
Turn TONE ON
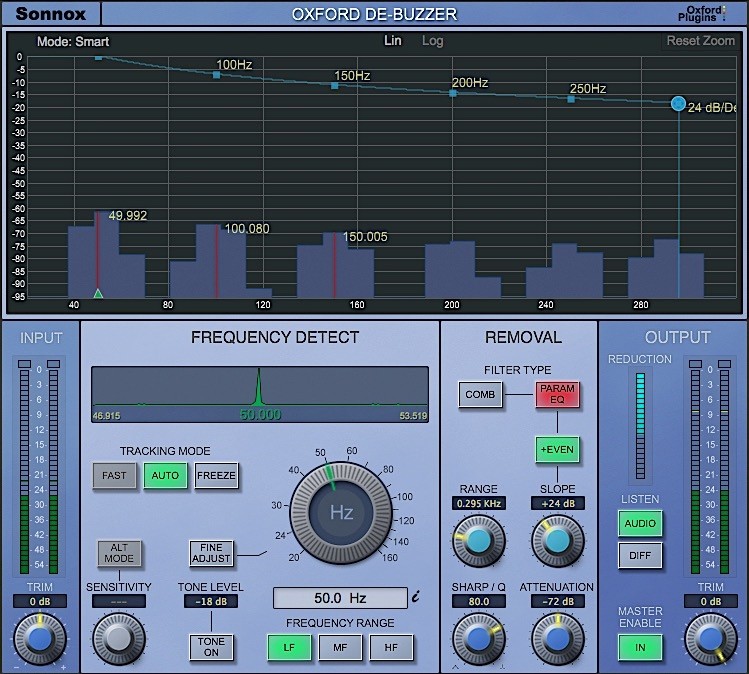[x=211, y=647]
